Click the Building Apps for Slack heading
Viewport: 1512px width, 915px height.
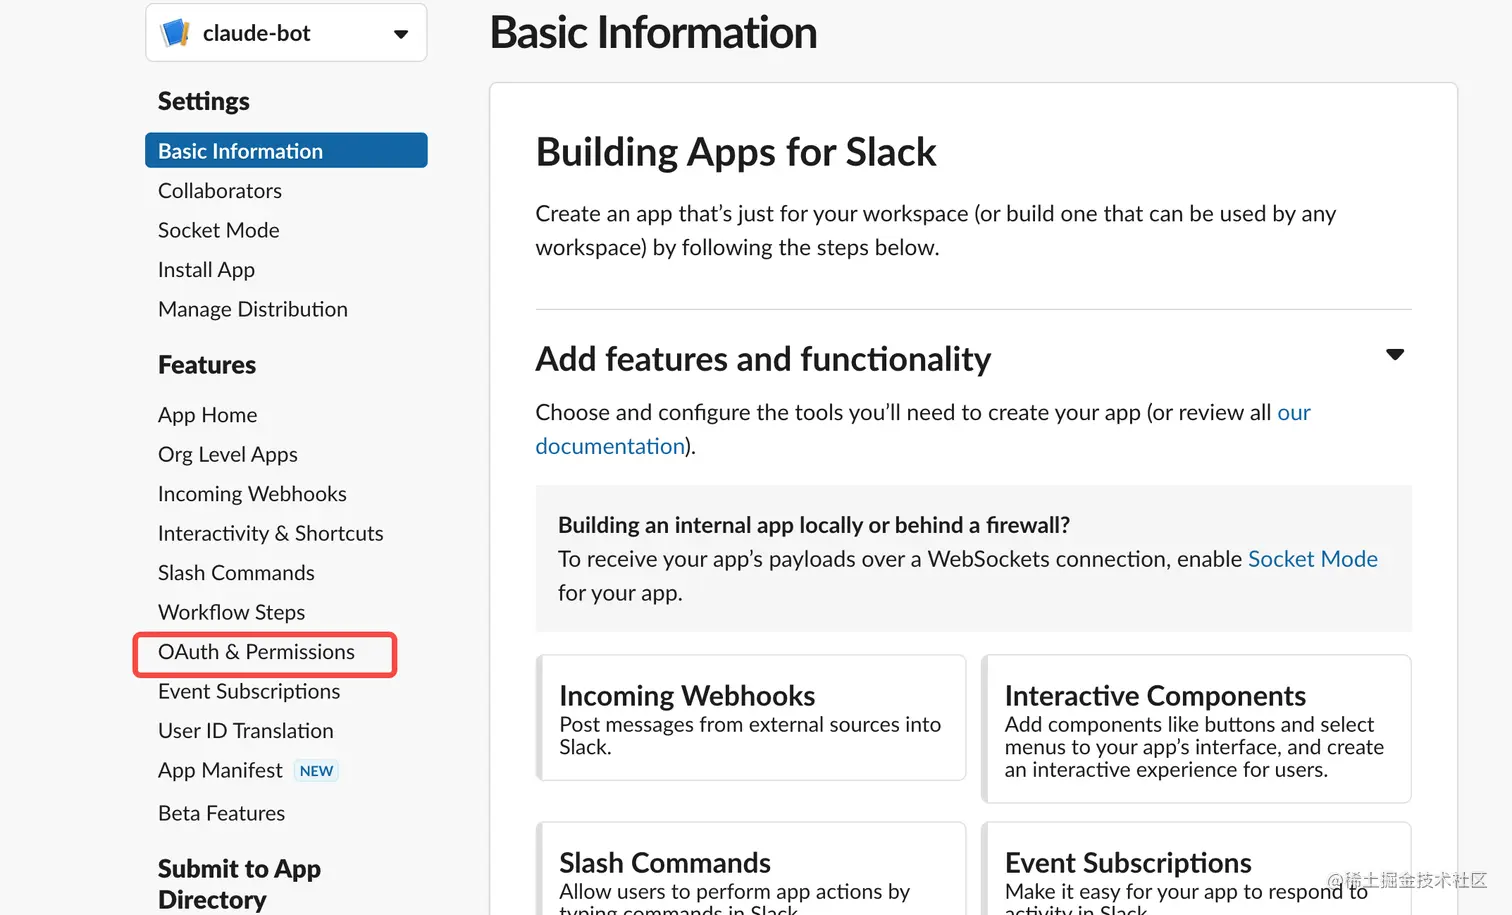[736, 152]
